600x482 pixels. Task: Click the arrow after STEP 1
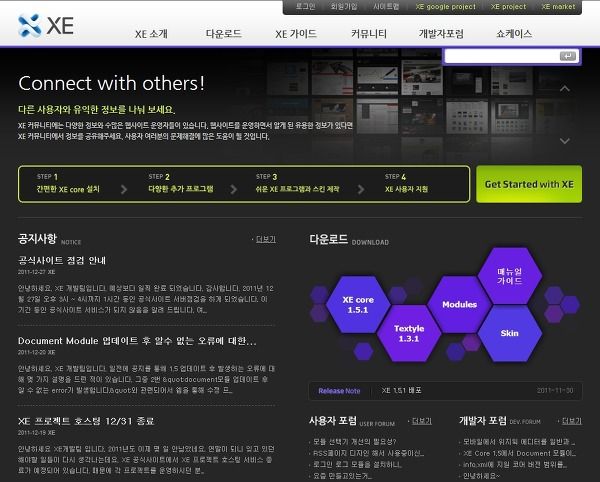[x=124, y=189]
